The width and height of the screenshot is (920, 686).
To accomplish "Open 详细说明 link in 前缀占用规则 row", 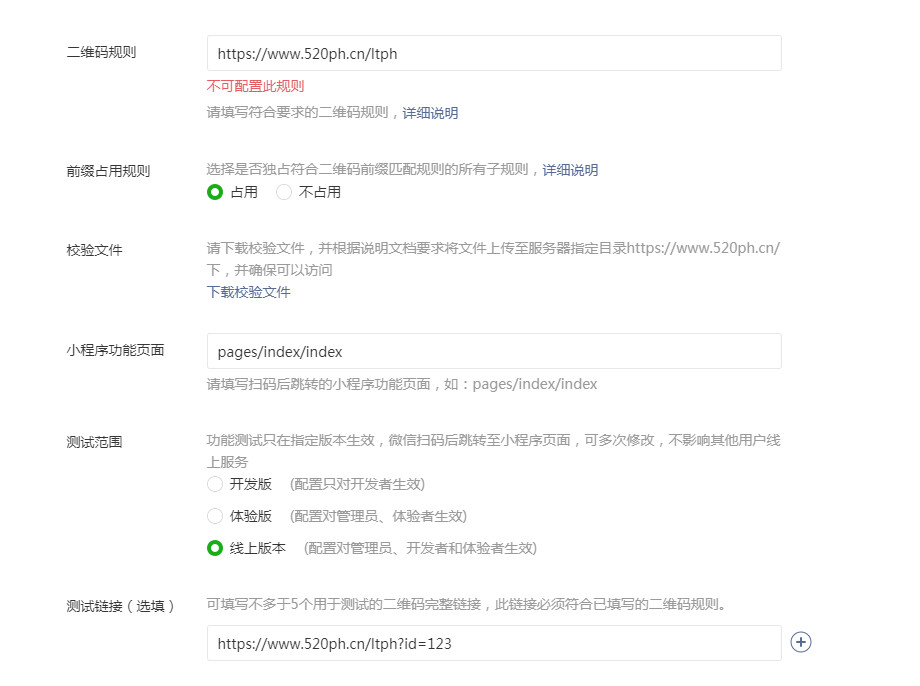I will (x=570, y=170).
